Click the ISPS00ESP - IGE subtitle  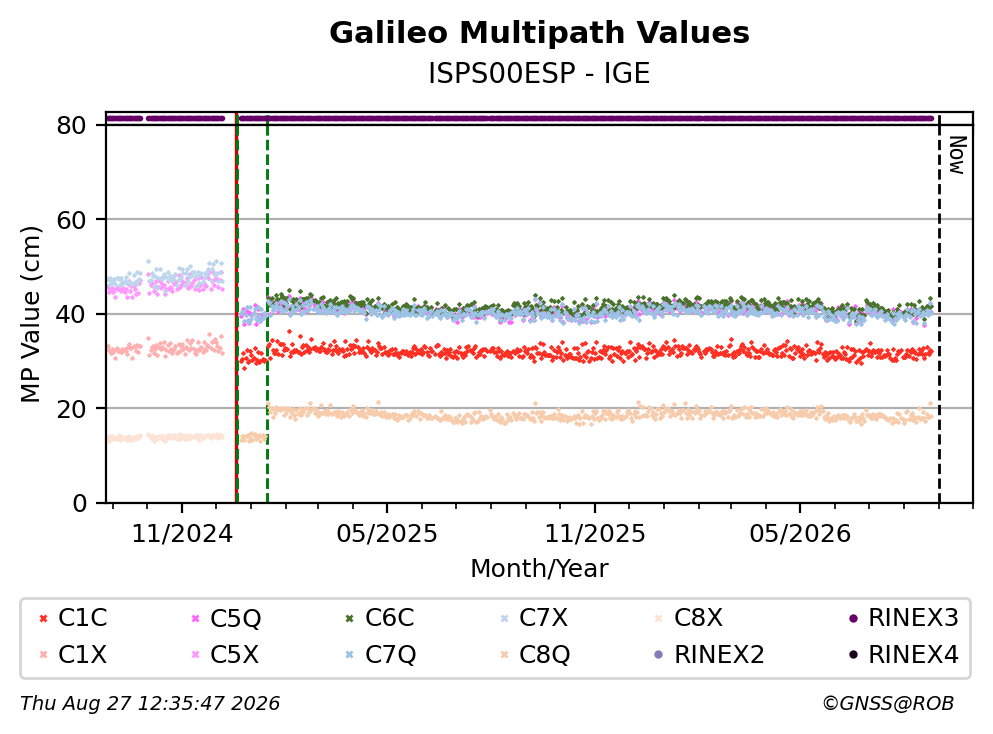540,73
